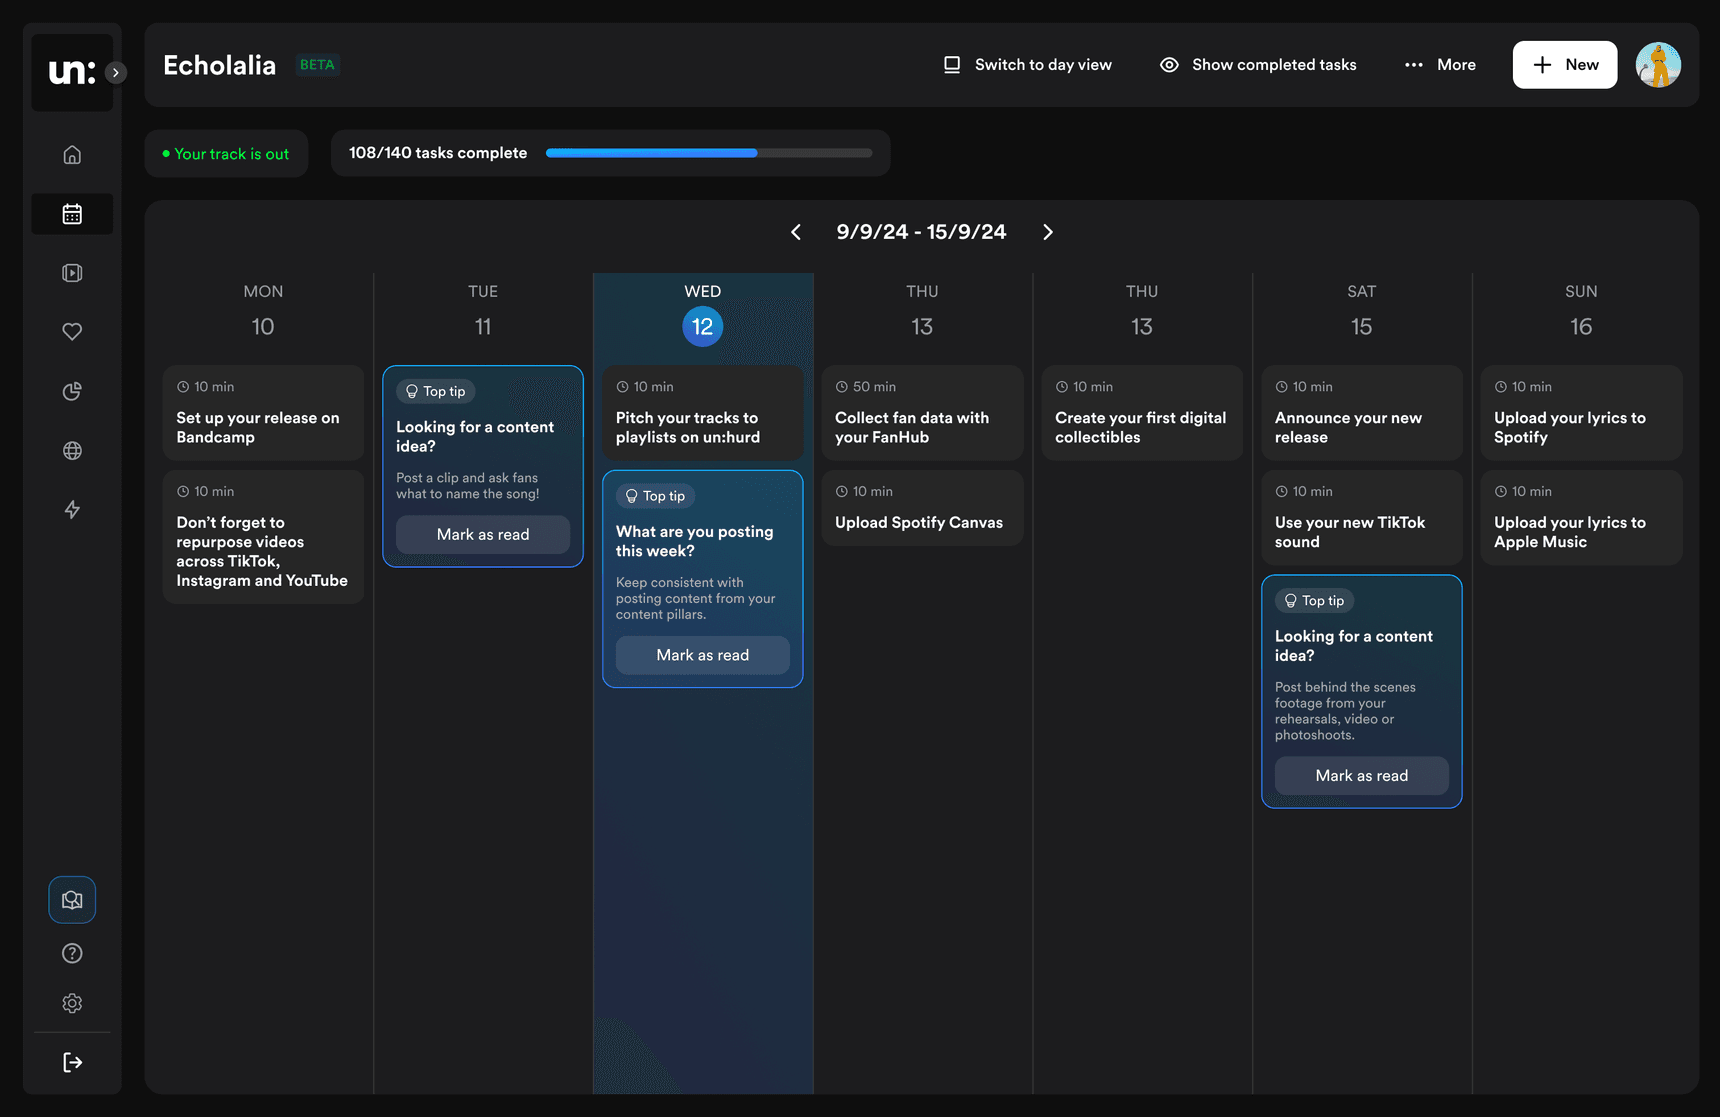Open the video player sidebar icon

tap(72, 273)
